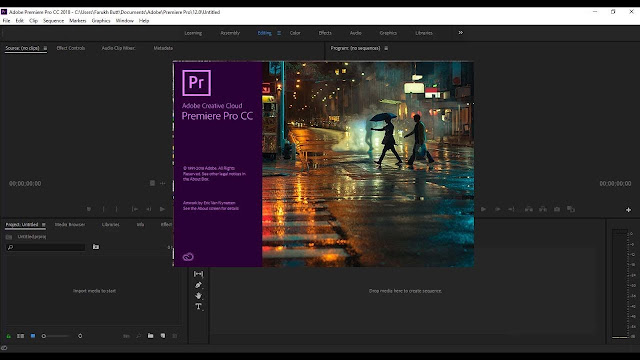Select the Pen tool
The height and width of the screenshot is (360, 640).
point(198,285)
